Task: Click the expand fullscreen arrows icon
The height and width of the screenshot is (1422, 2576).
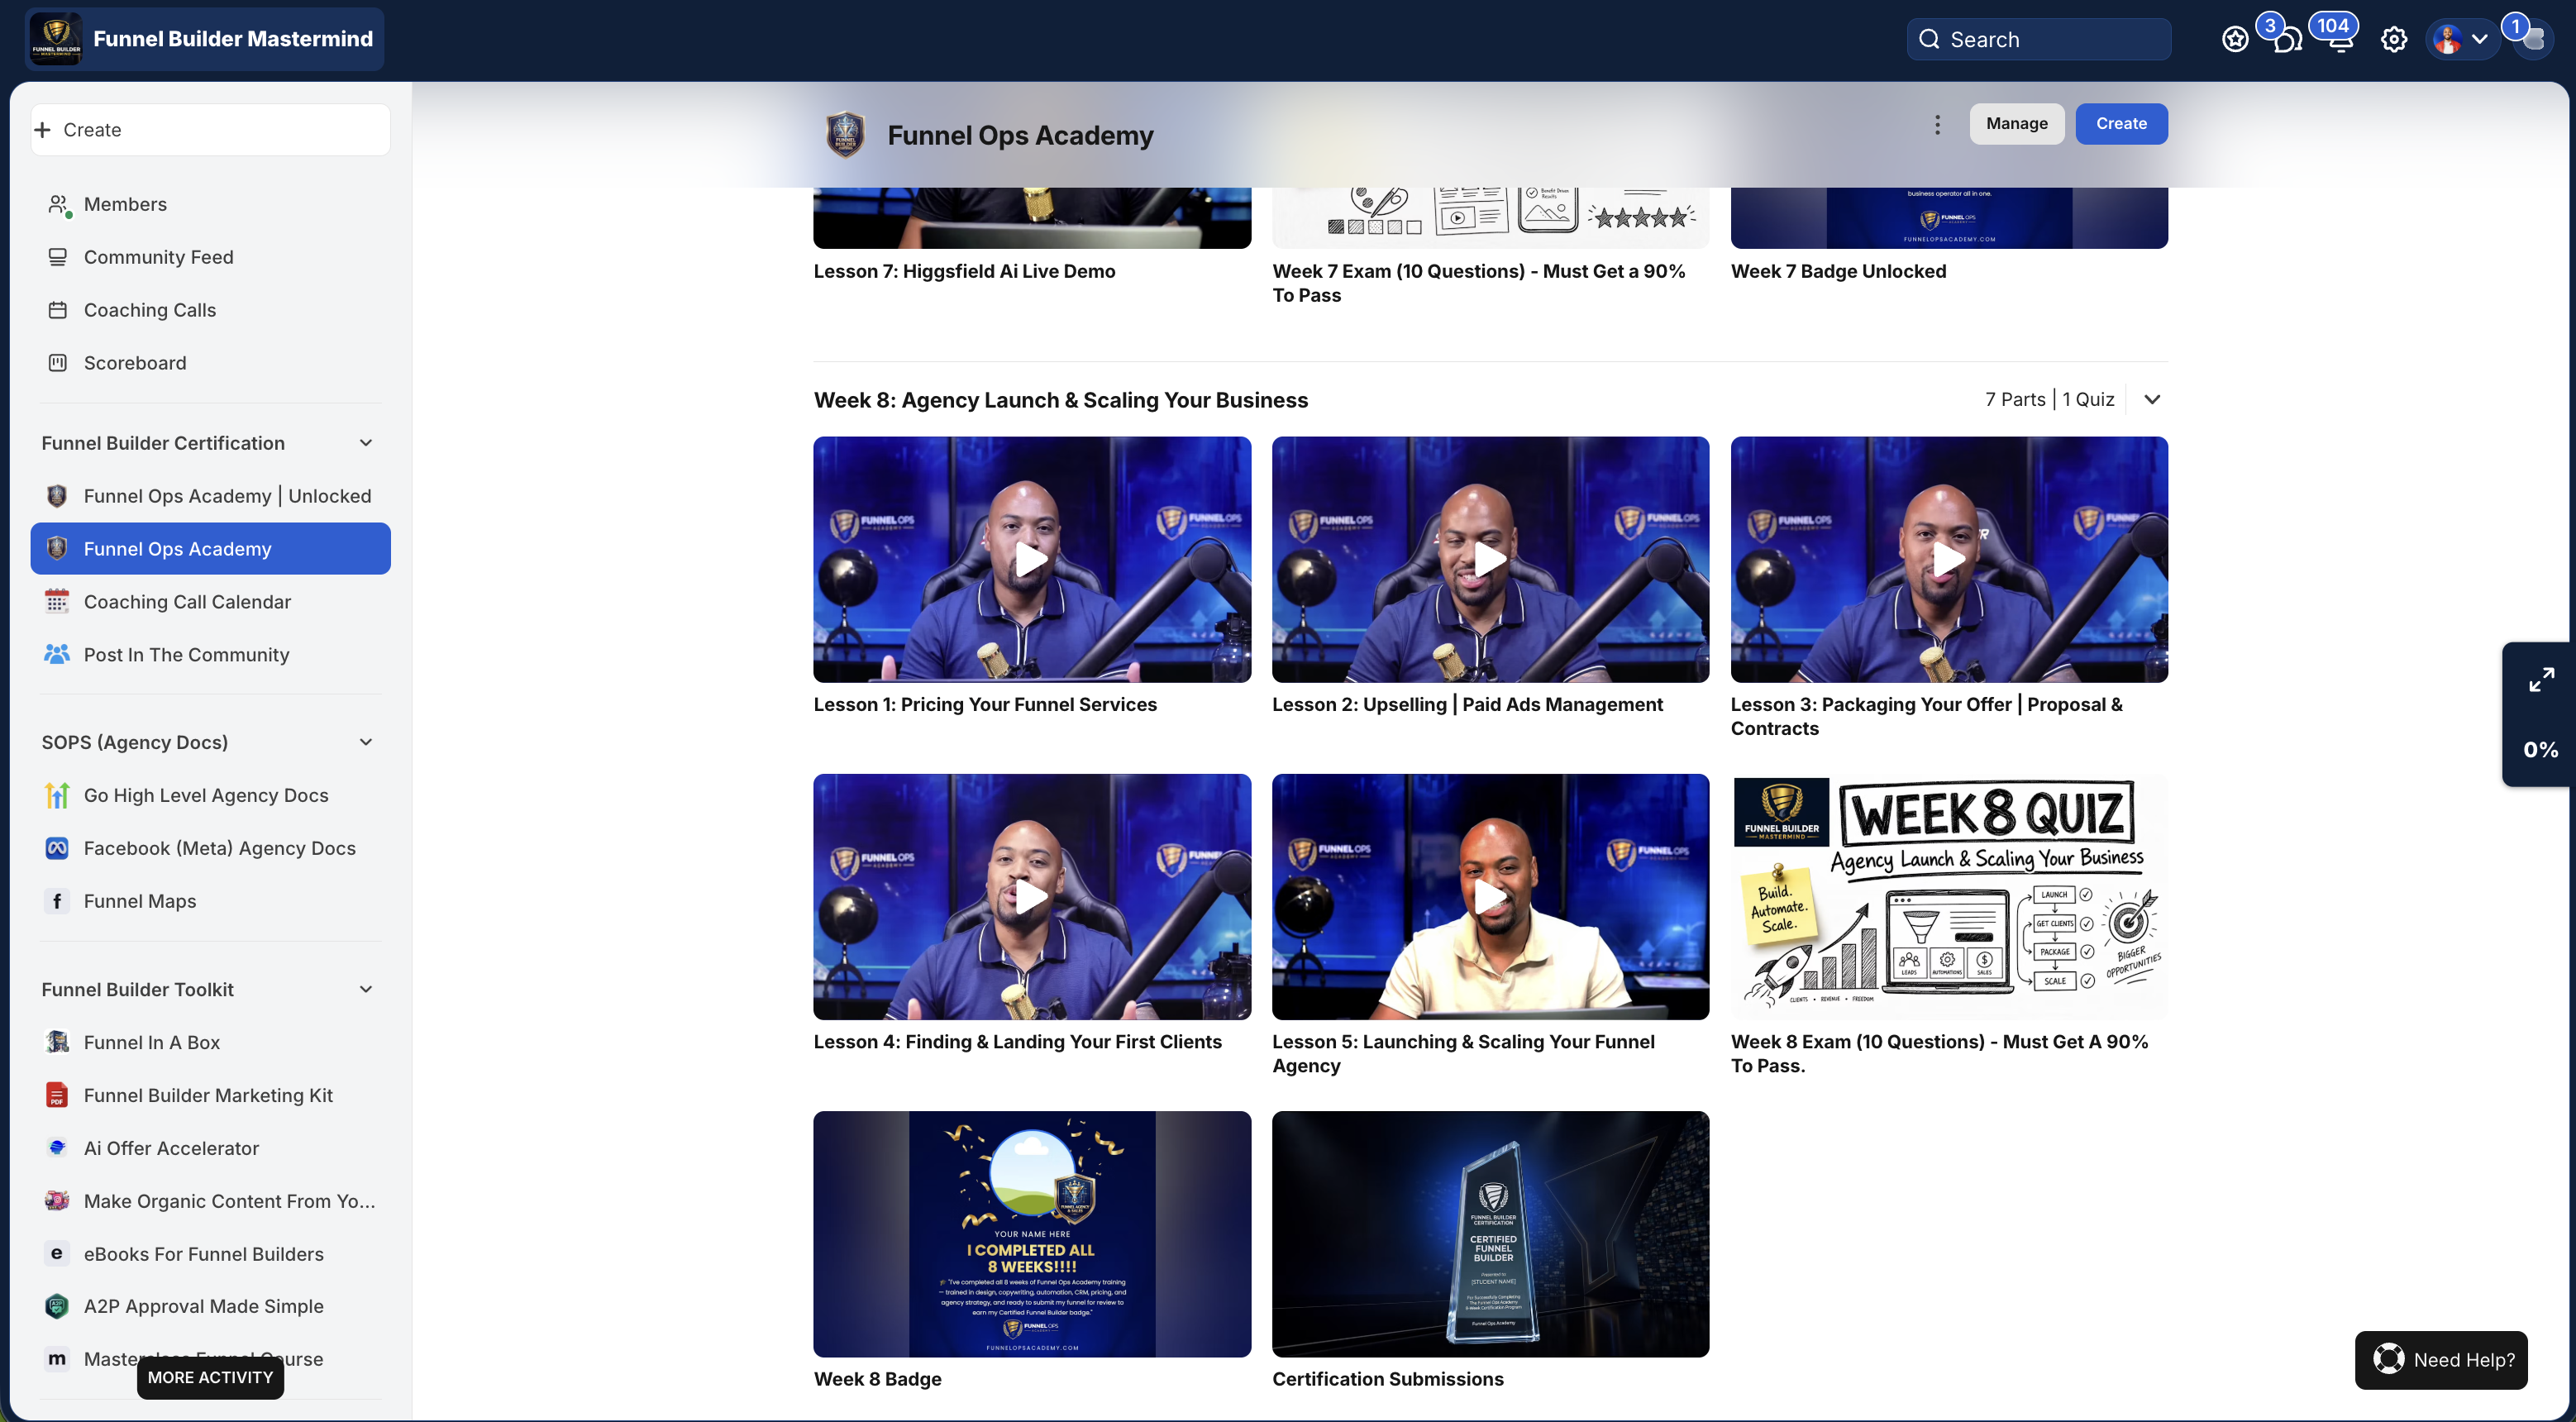Action: [2541, 680]
